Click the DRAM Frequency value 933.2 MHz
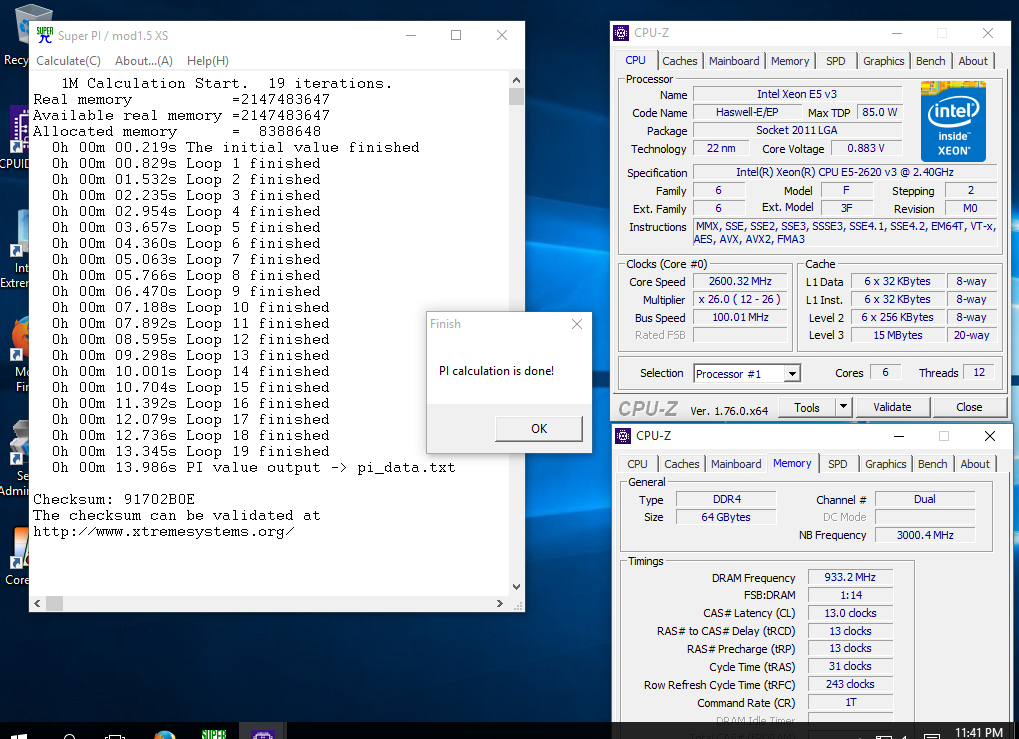Image resolution: width=1019 pixels, height=739 pixels. (850, 577)
